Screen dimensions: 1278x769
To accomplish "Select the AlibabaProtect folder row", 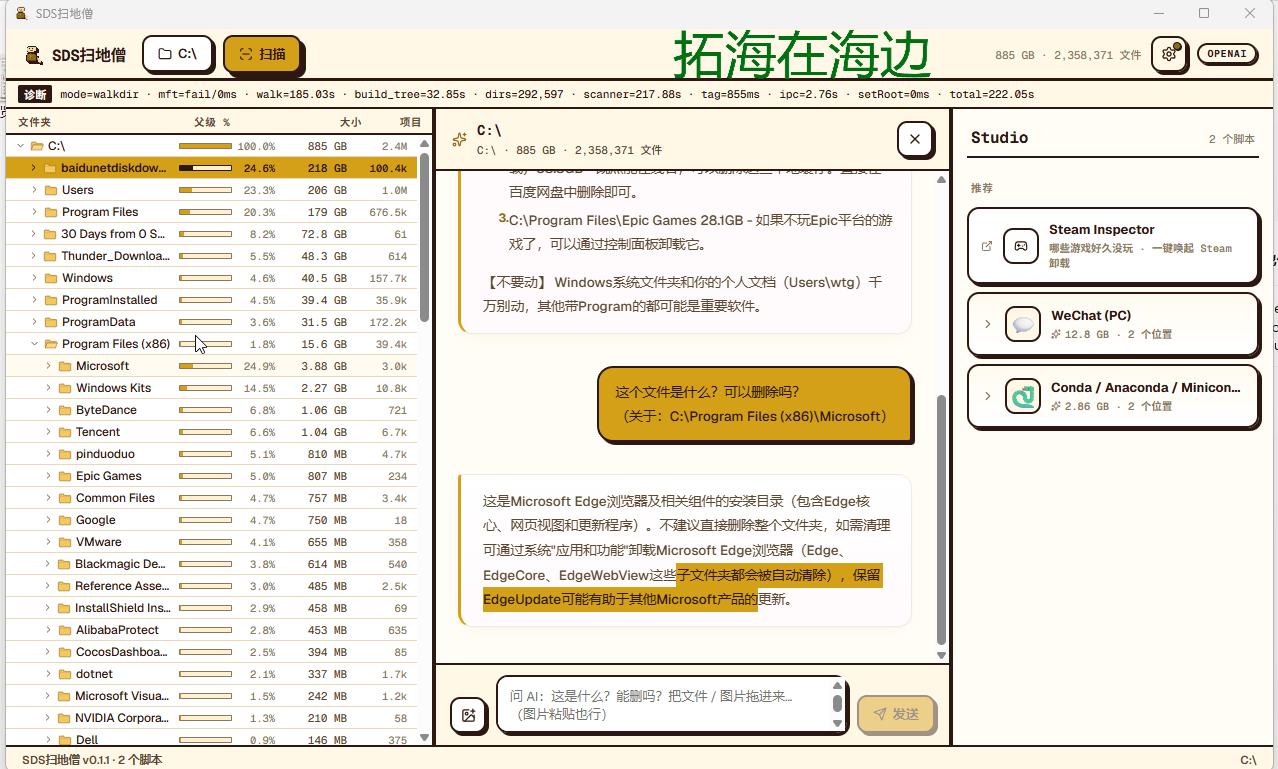I will pyautogui.click(x=212, y=630).
